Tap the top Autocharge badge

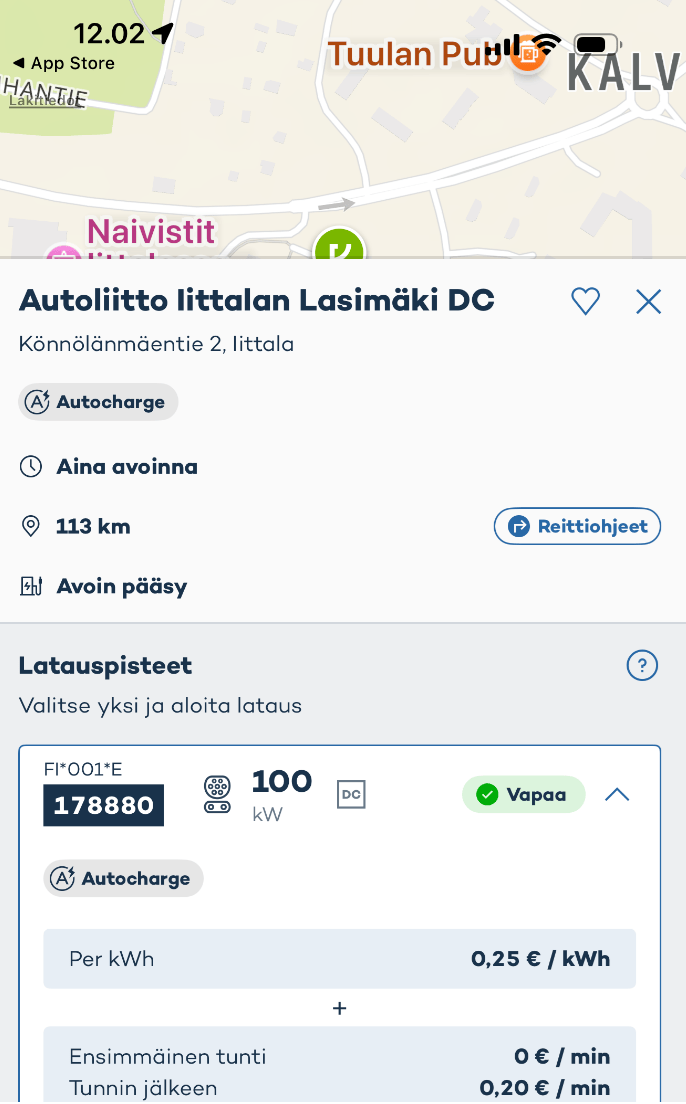click(98, 402)
